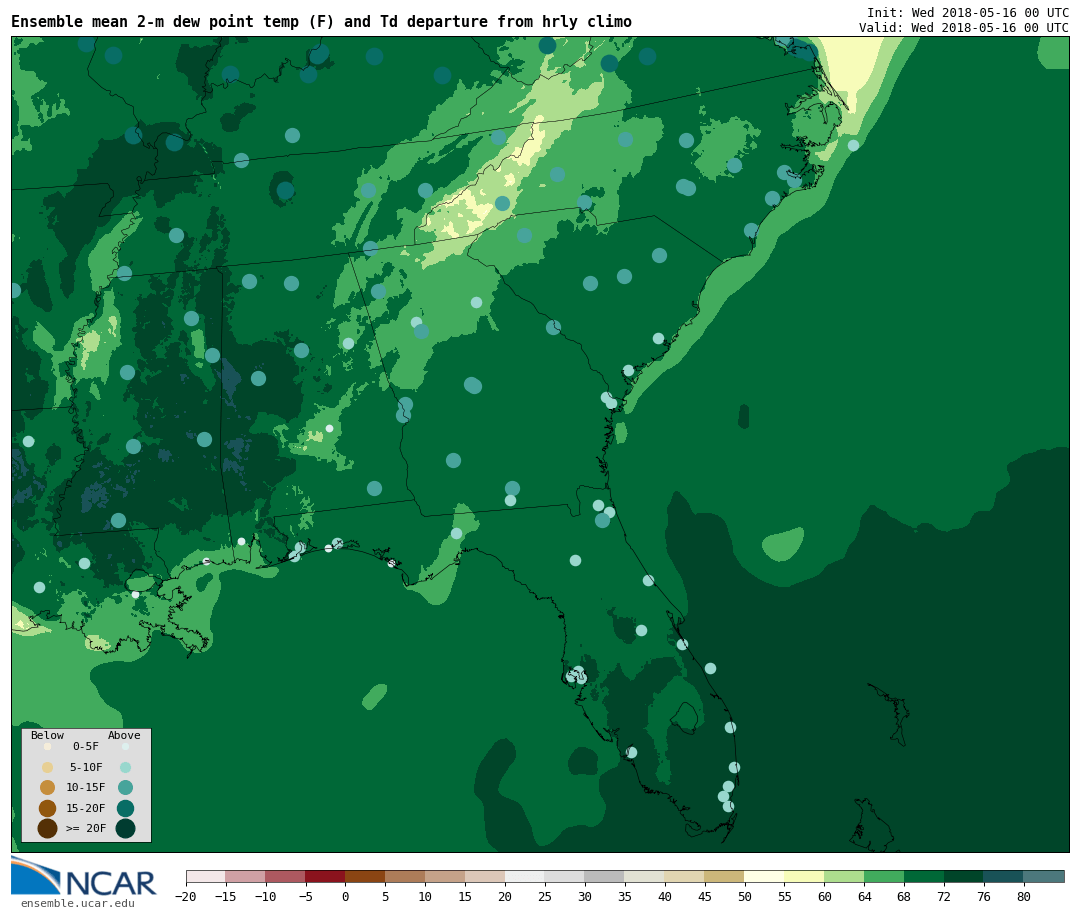Click the 10-15F Below orange legend circle
1080x915 pixels.
pos(47,787)
